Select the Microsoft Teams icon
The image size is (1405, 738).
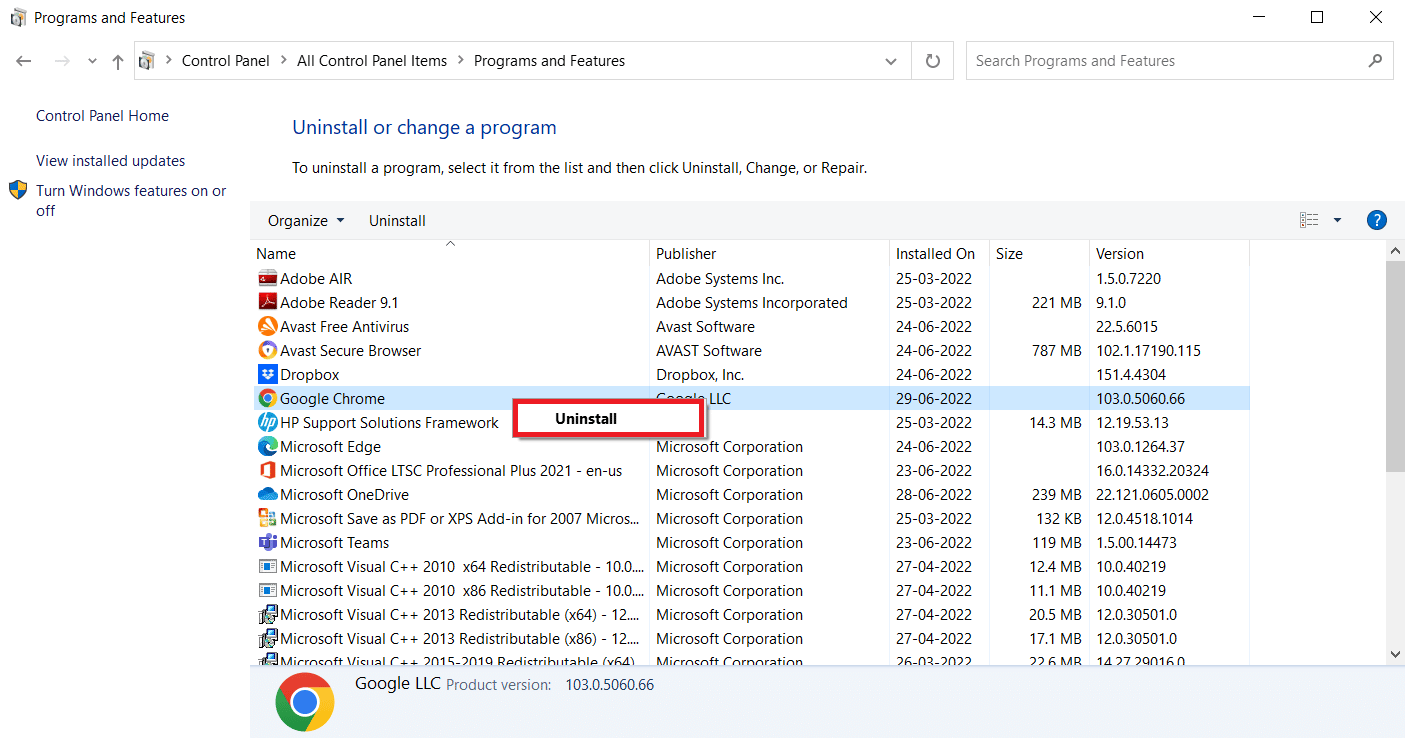click(267, 543)
